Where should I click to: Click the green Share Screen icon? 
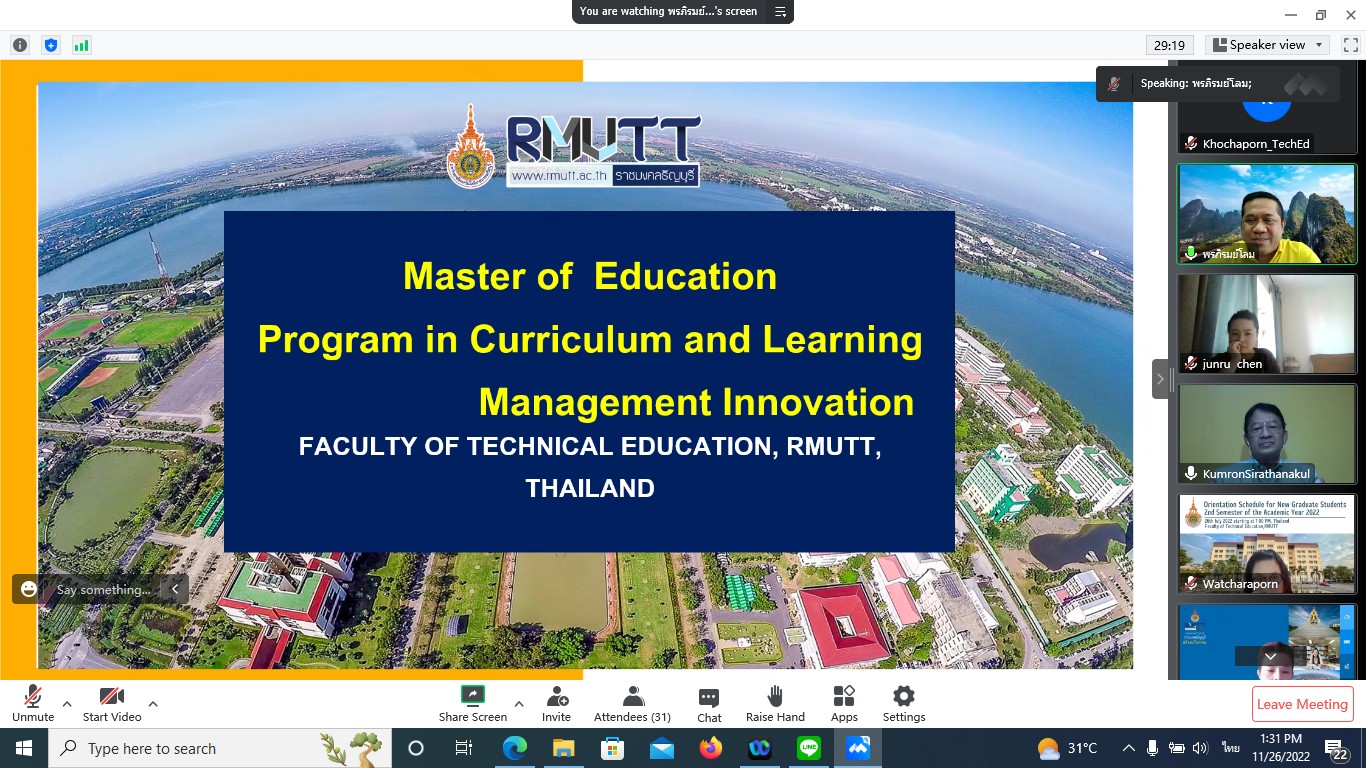point(472,696)
